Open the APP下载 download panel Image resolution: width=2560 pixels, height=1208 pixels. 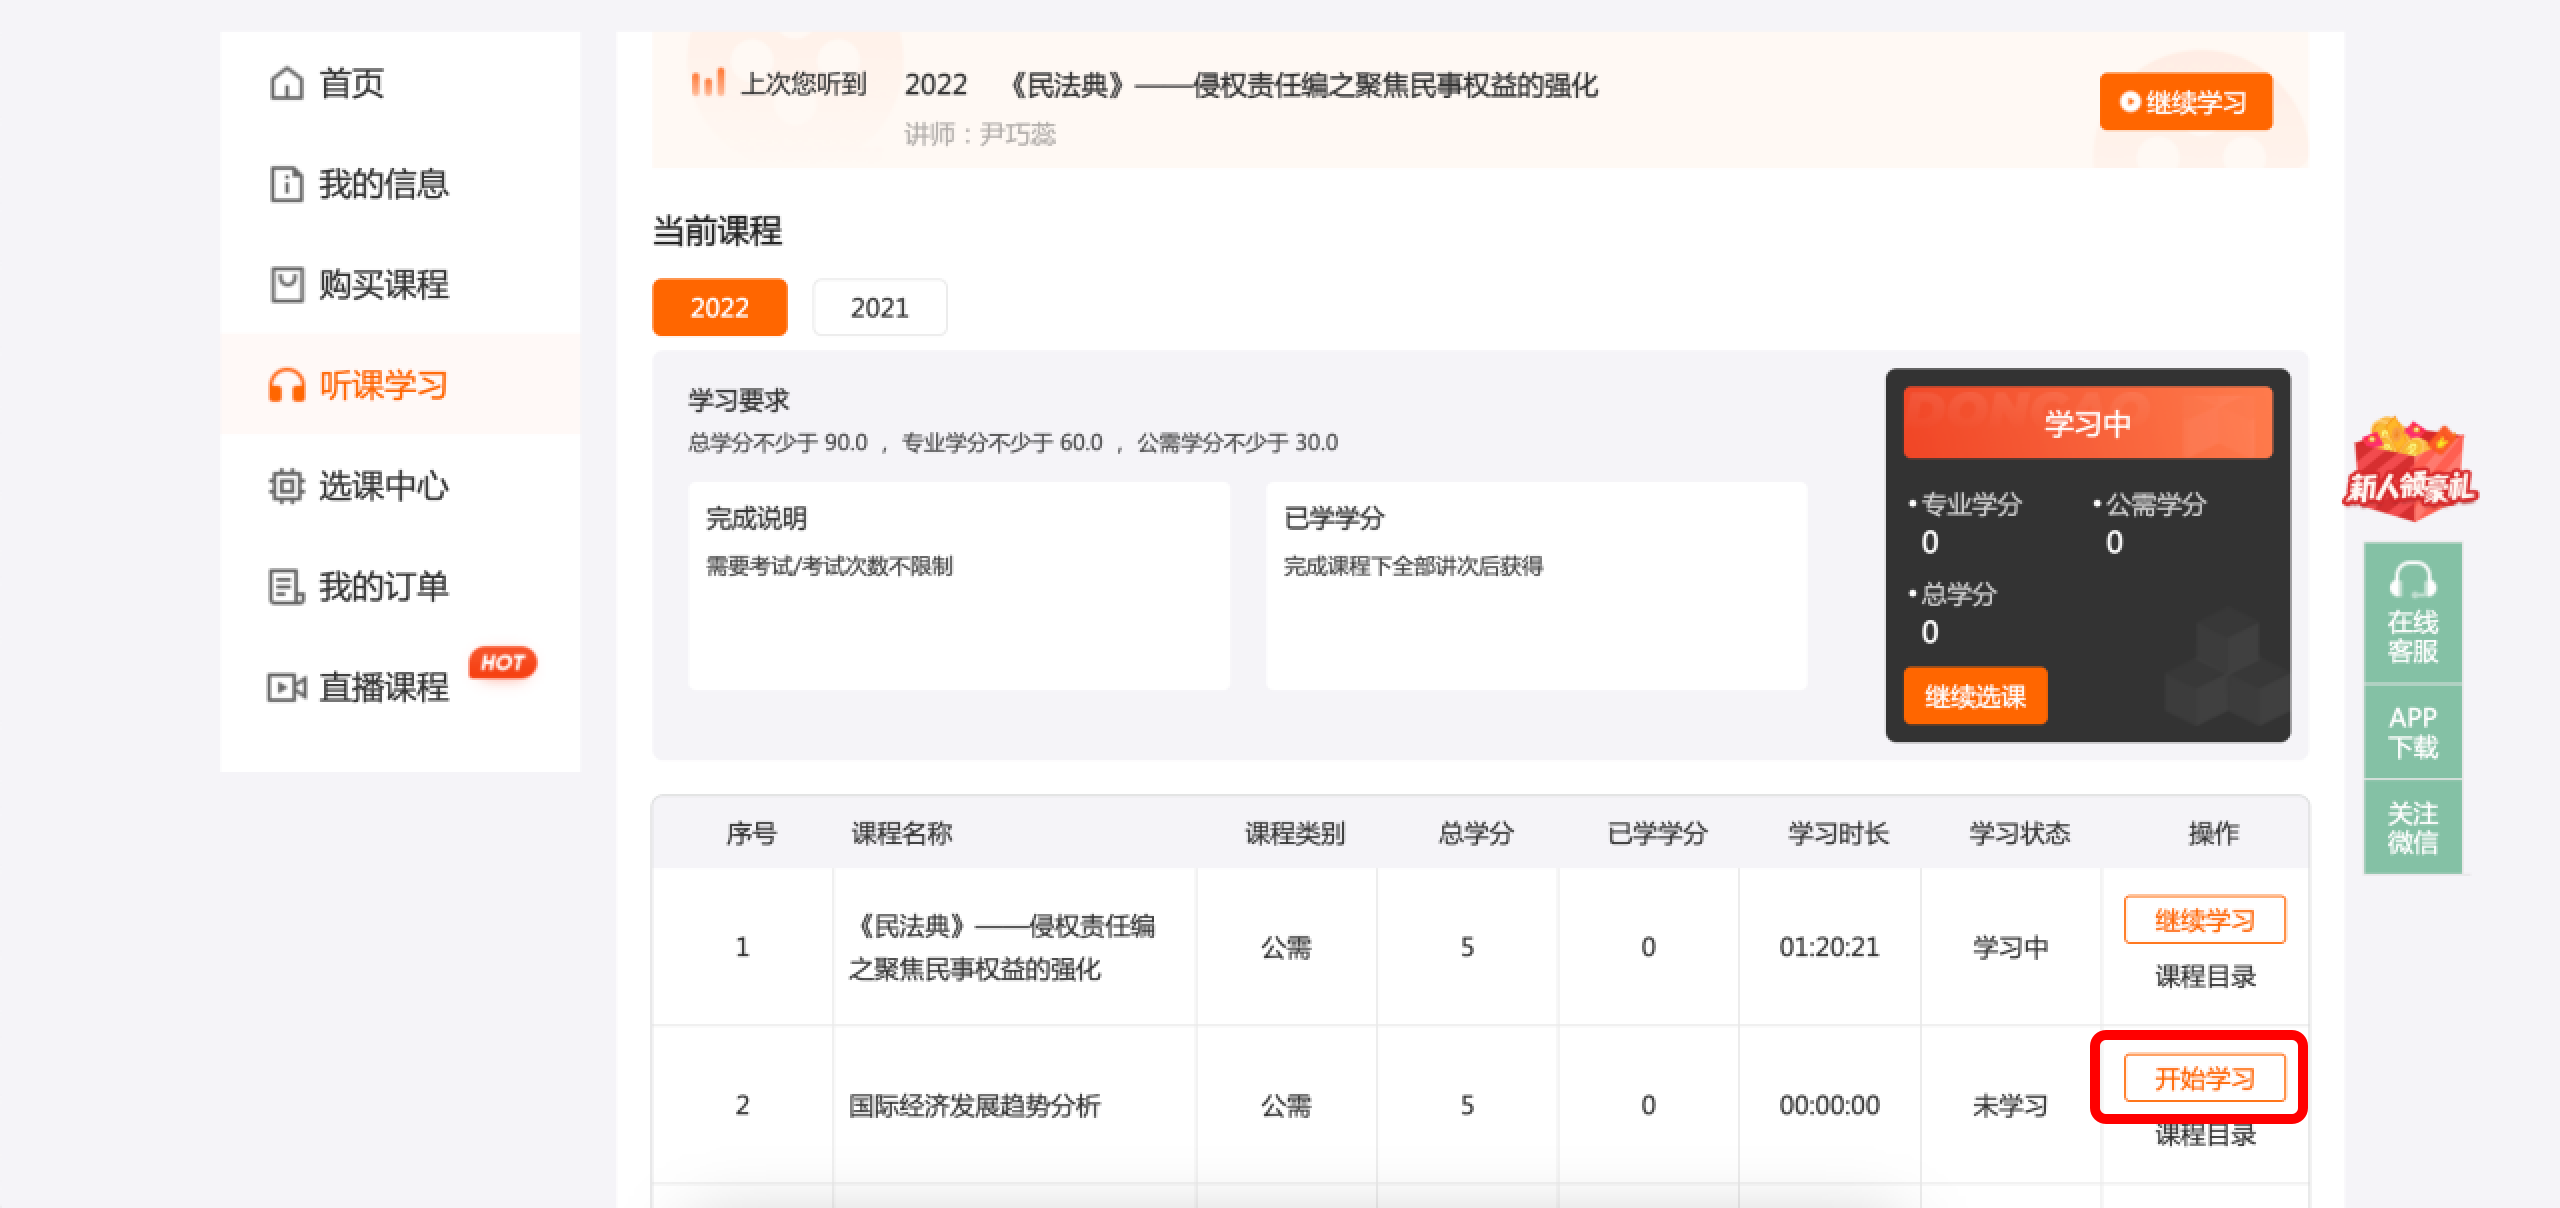[x=2412, y=731]
